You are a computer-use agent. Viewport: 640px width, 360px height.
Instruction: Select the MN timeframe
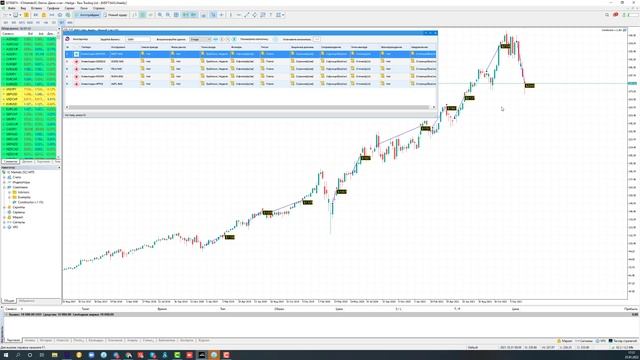point(70,23)
